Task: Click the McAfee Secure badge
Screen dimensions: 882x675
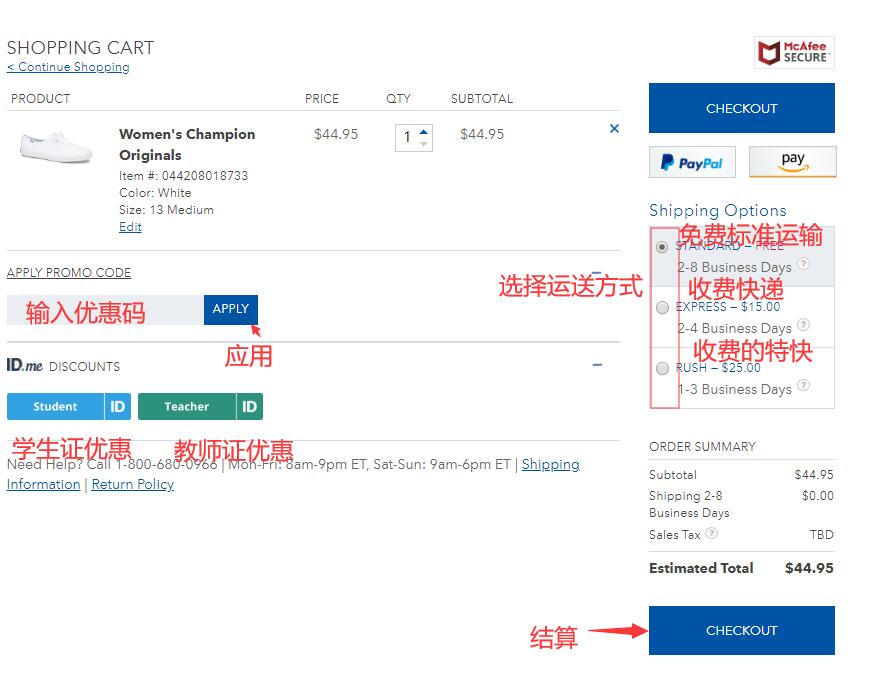Action: (x=794, y=52)
